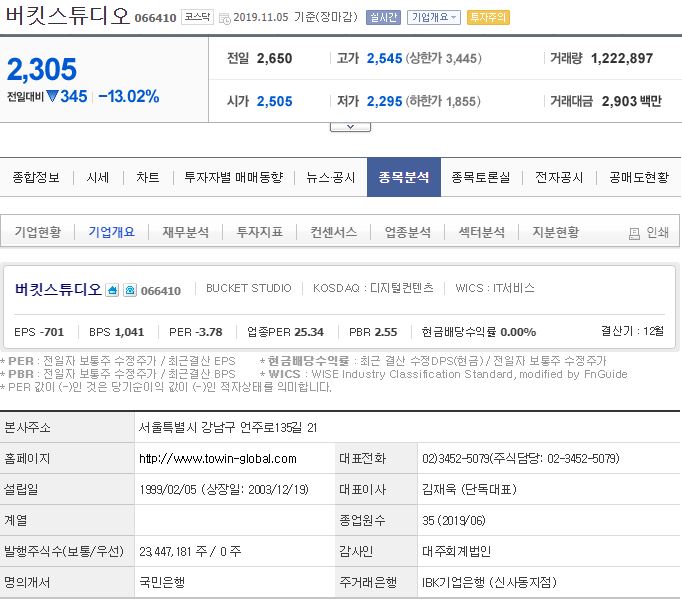Click the 시가 value 2,505
The height and width of the screenshot is (599, 682).
pos(274,101)
